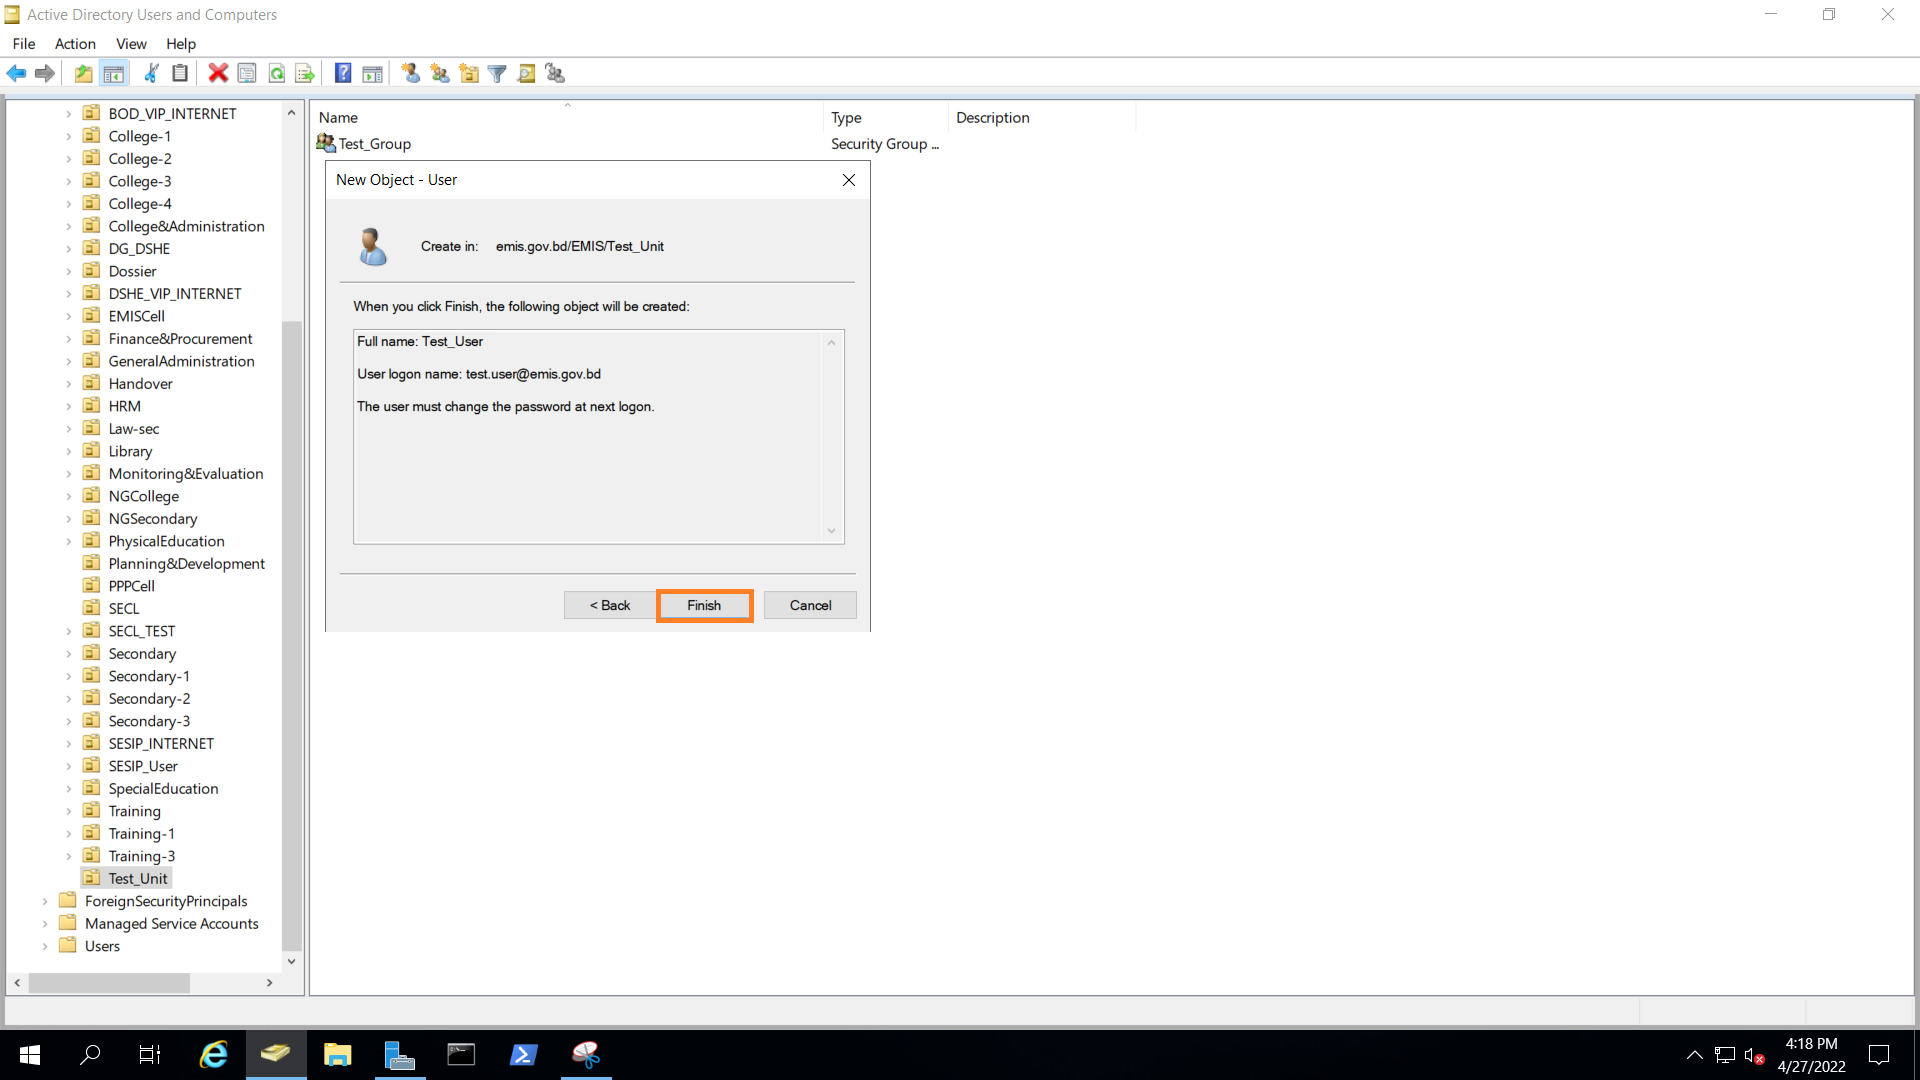This screenshot has height=1080, width=1920.
Task: Open the Action menu
Action: coord(75,44)
